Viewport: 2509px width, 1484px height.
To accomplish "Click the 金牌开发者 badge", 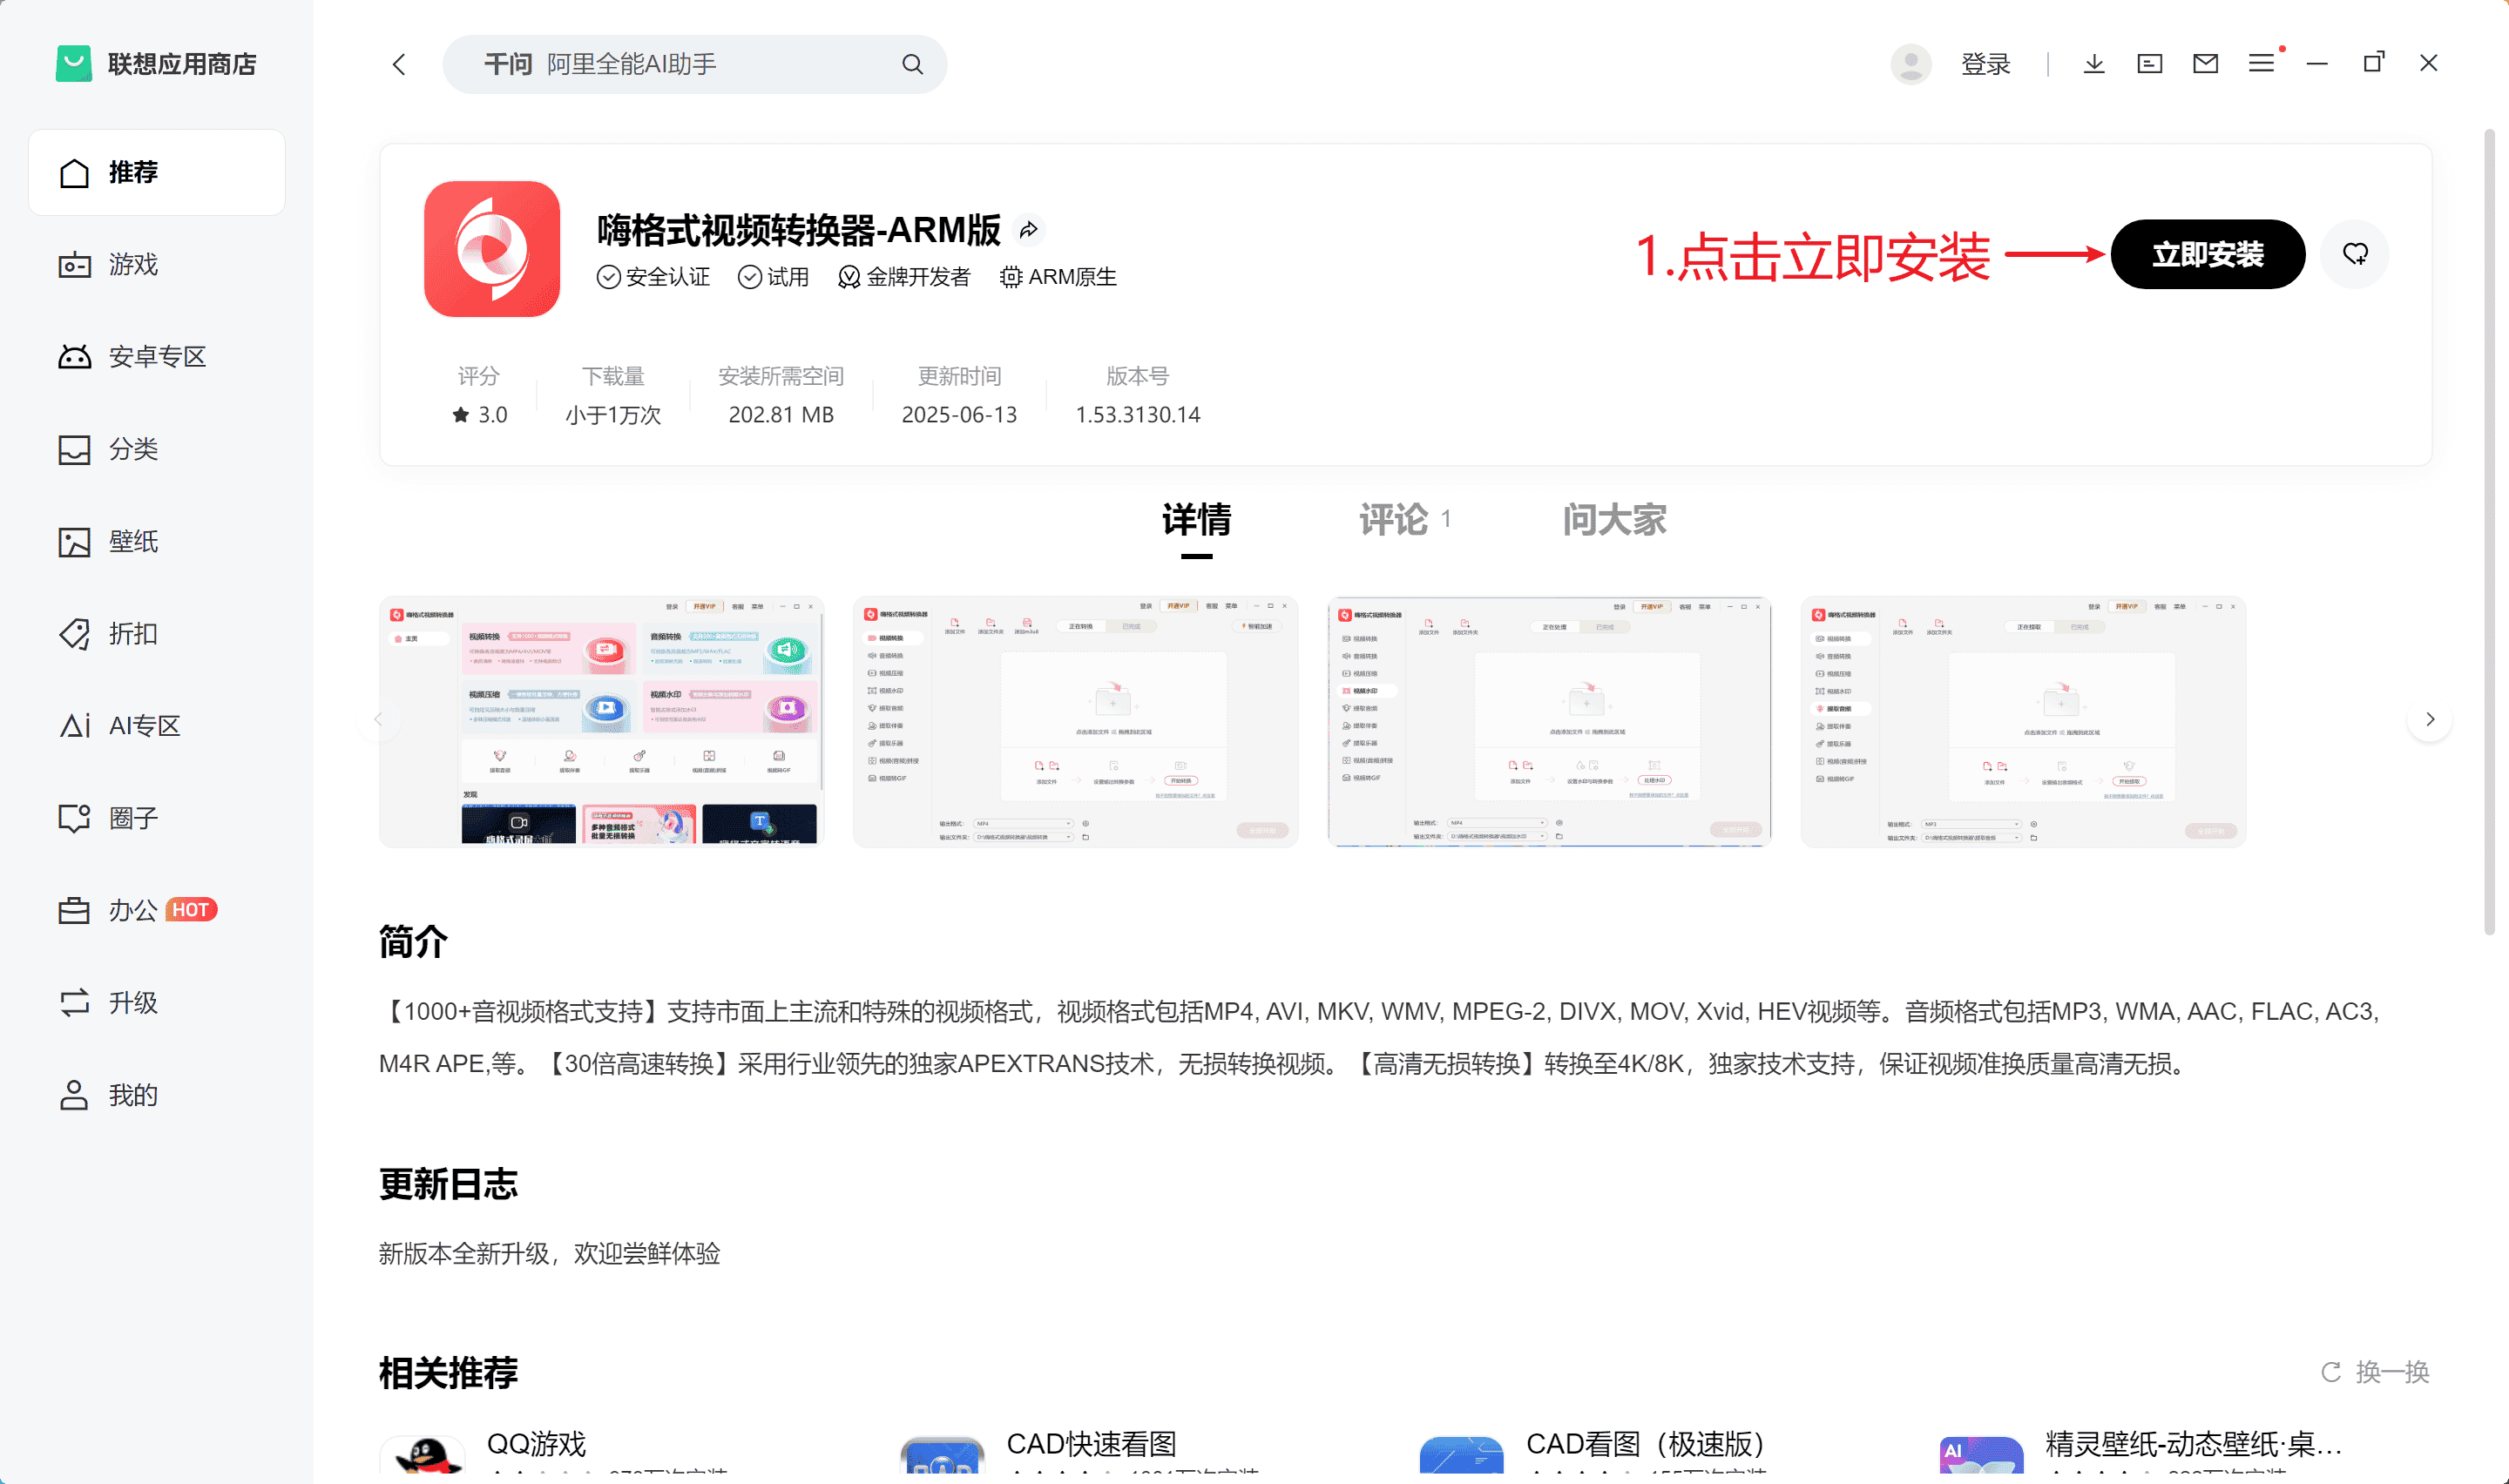I will [904, 277].
